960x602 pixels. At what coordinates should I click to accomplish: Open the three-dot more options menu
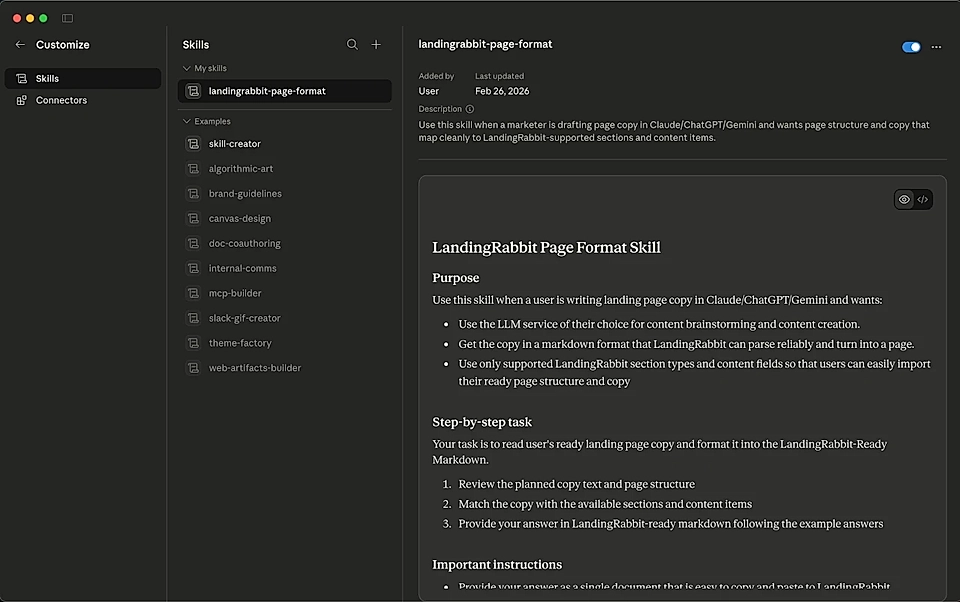pyautogui.click(x=936, y=47)
